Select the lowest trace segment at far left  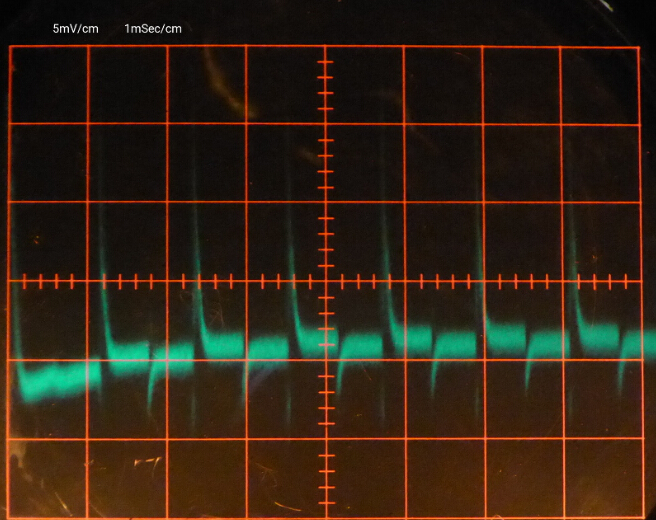(55, 381)
